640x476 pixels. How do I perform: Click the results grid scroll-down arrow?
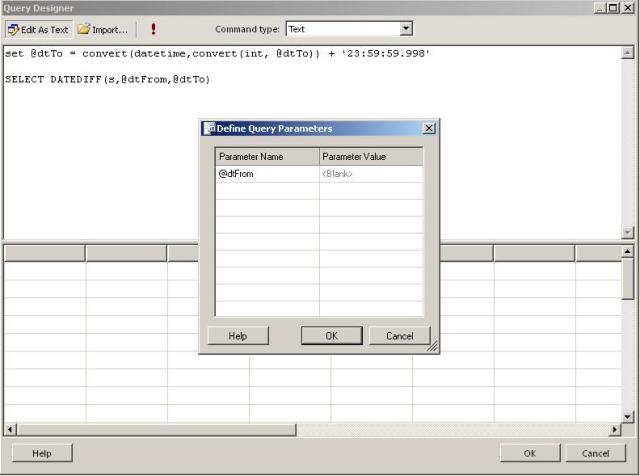pyautogui.click(x=627, y=416)
